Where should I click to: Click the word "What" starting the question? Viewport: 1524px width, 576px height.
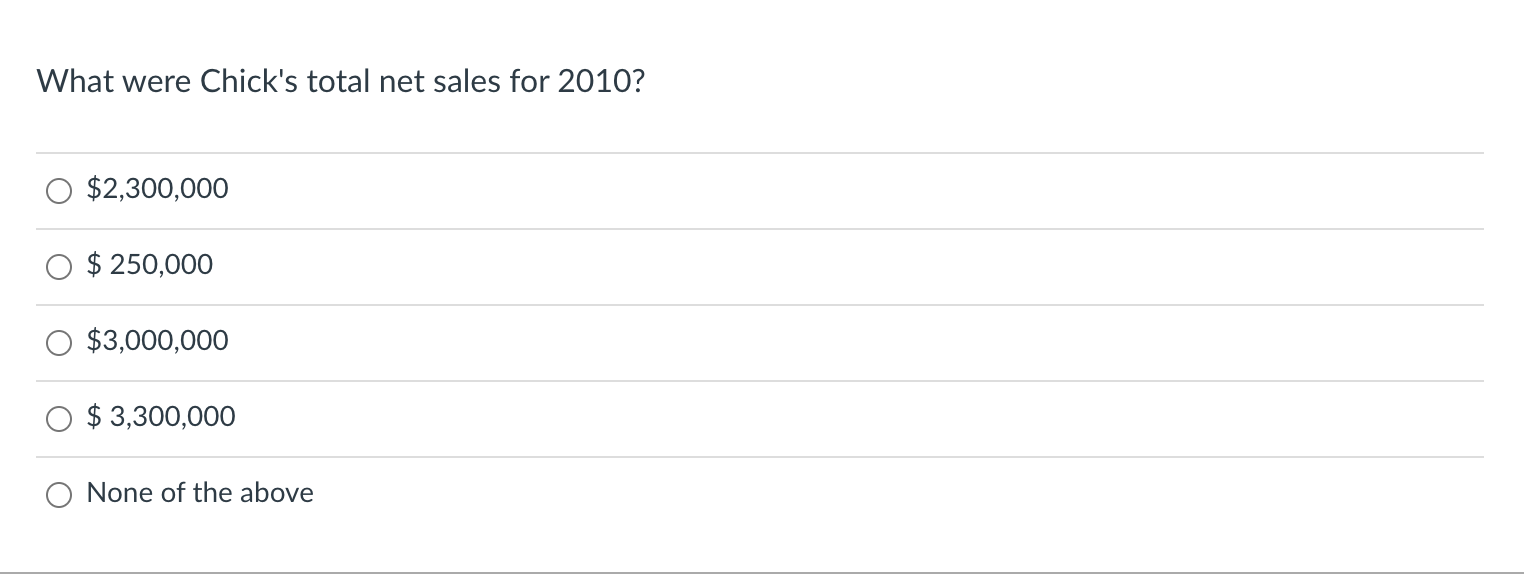(75, 82)
